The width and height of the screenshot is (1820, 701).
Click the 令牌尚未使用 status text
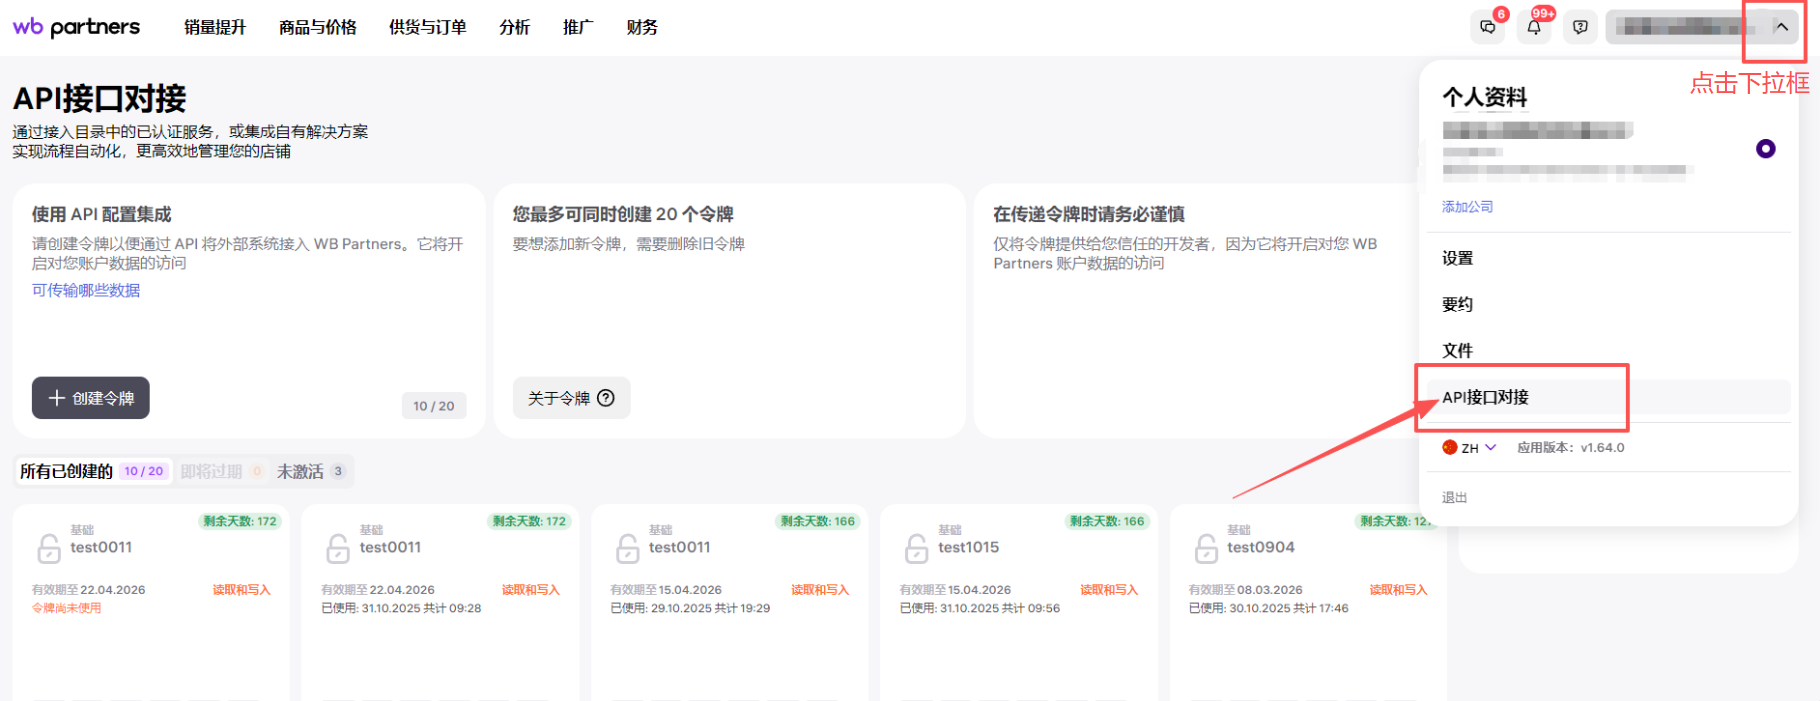point(67,608)
